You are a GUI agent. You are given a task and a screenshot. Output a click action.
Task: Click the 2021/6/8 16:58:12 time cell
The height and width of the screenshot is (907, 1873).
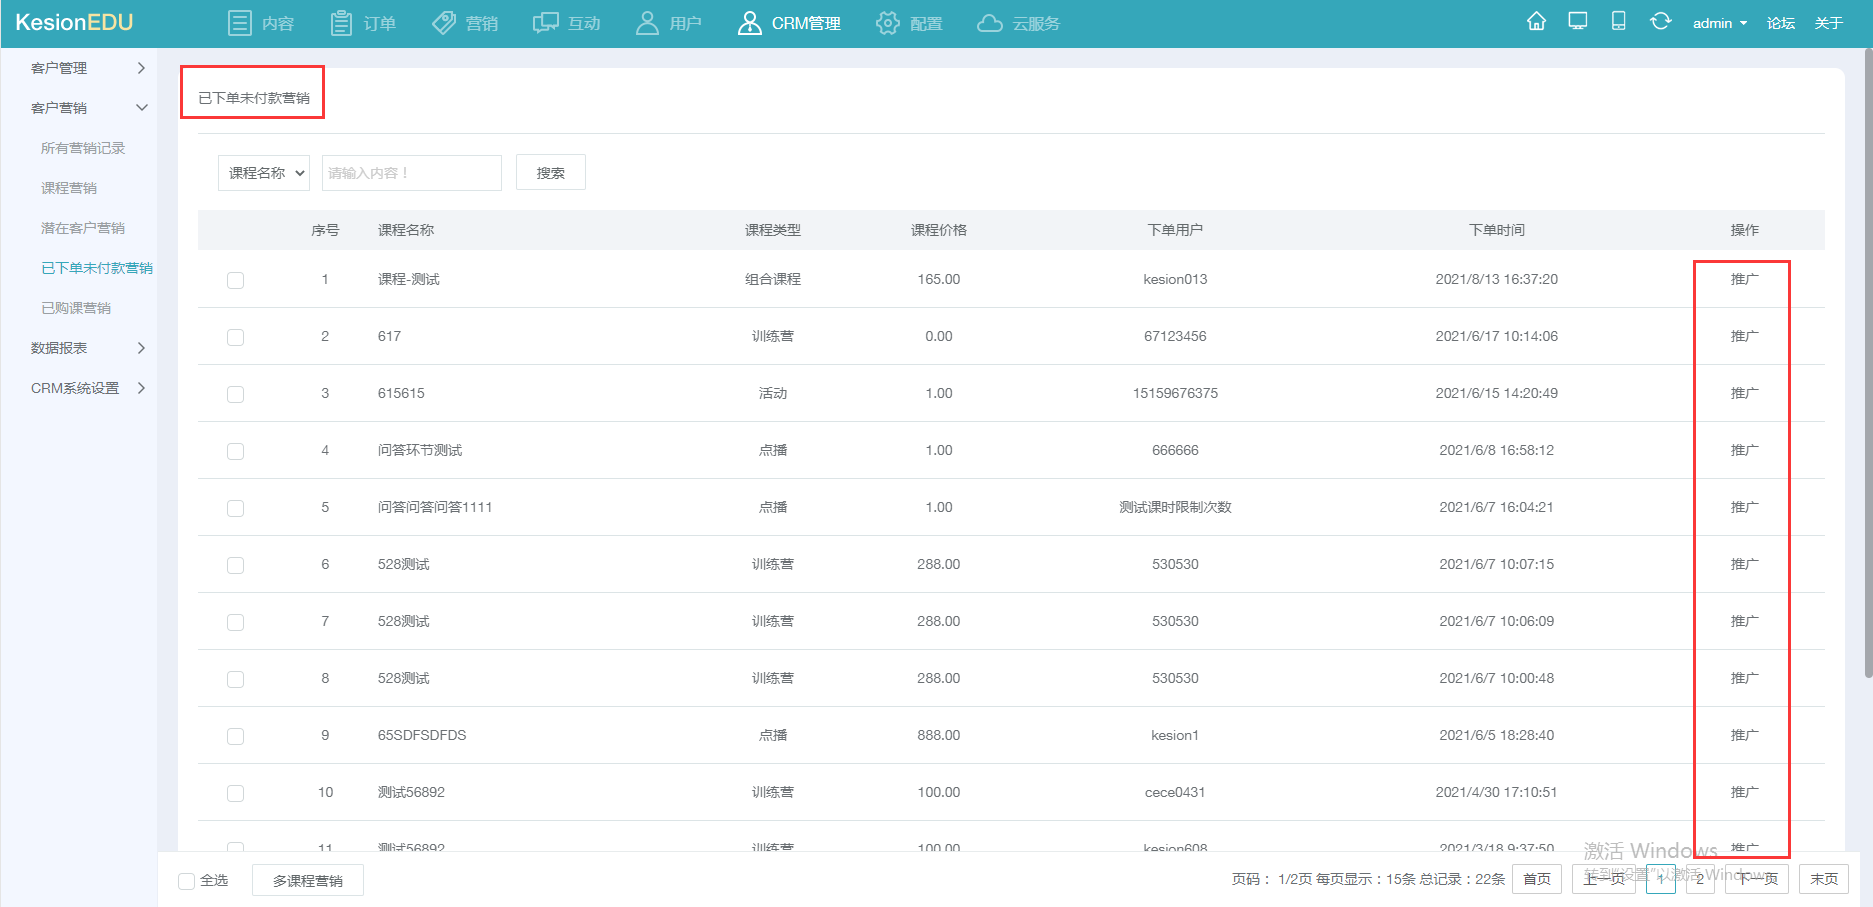[1496, 450]
